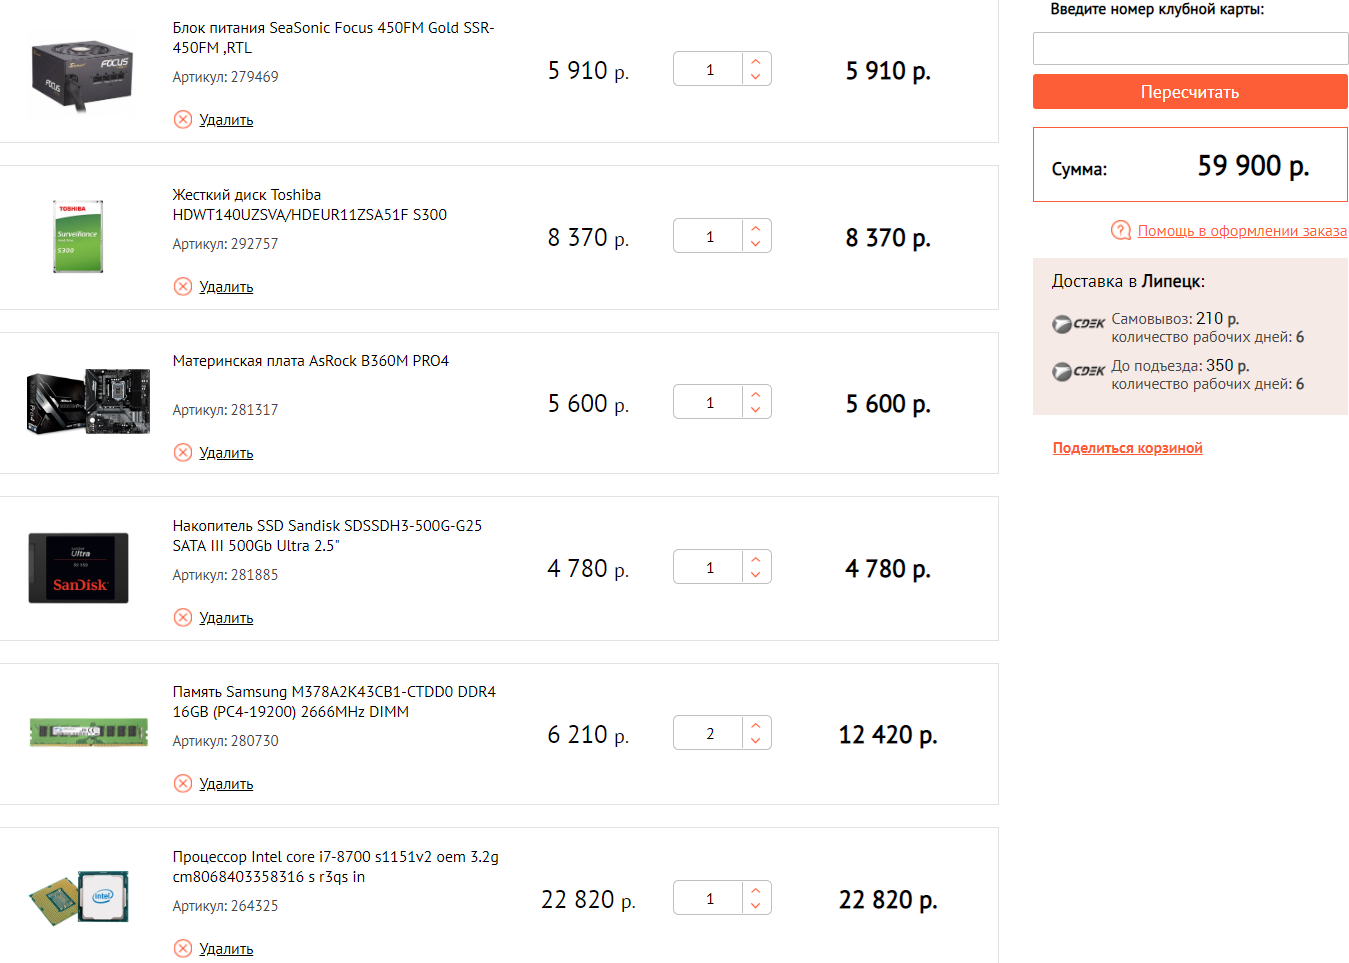The image size is (1349, 963).
Task: Edit quantity field for Samsung memory
Action: [709, 734]
